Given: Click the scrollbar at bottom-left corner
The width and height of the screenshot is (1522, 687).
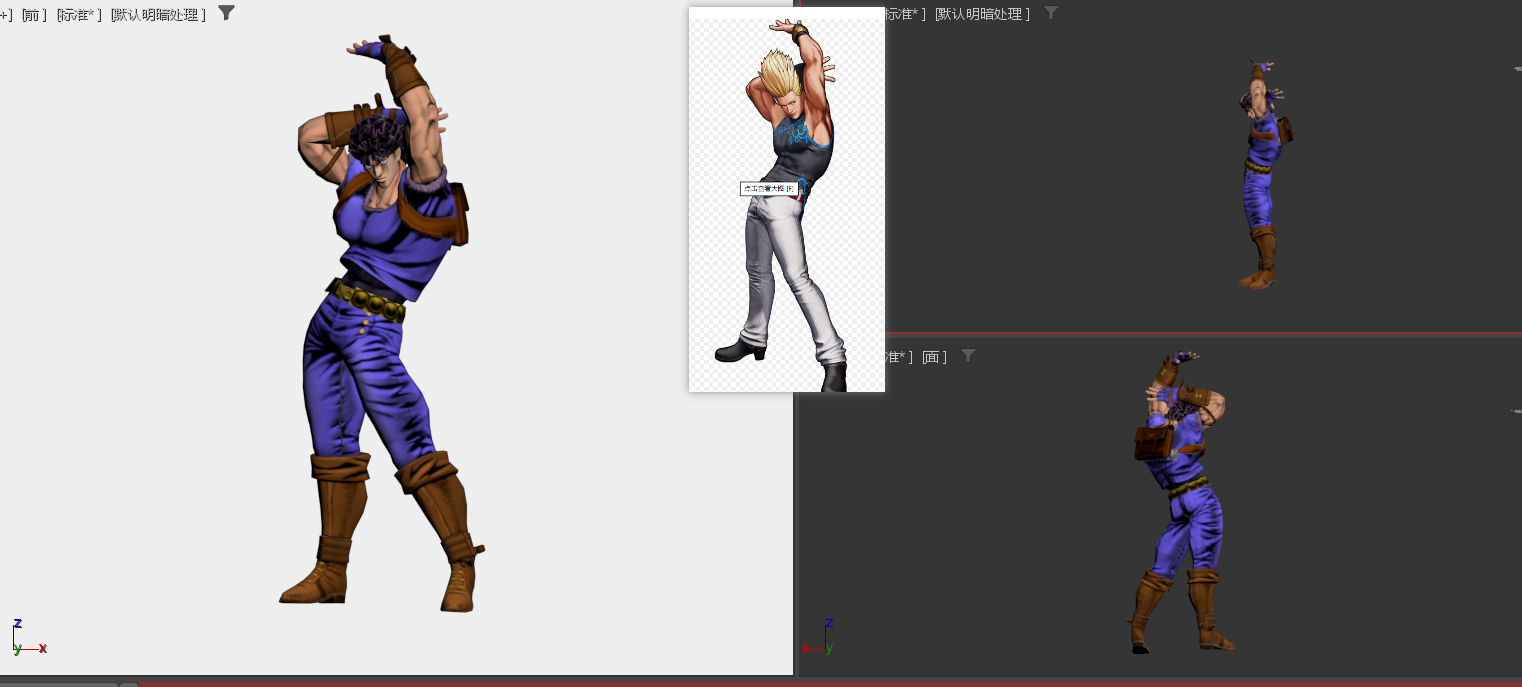Looking at the screenshot, I should tap(60, 684).
